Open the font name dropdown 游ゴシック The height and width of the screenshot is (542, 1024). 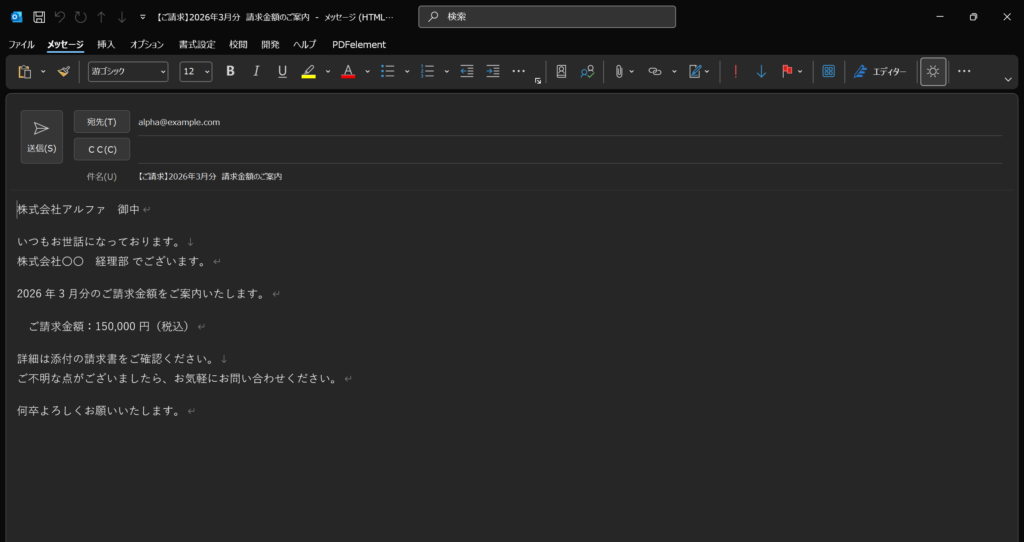128,72
